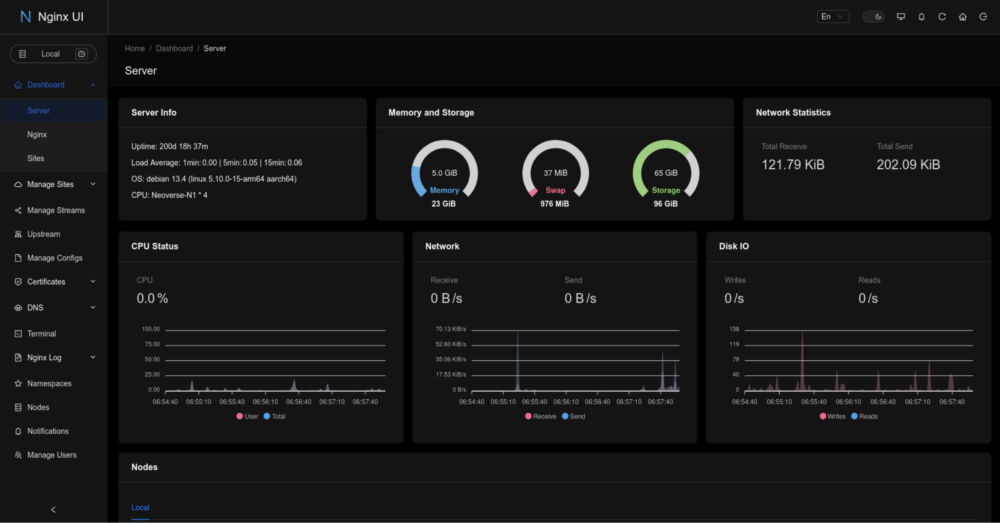Click the Home breadcrumb link
This screenshot has width=1000, height=523.
click(x=135, y=48)
